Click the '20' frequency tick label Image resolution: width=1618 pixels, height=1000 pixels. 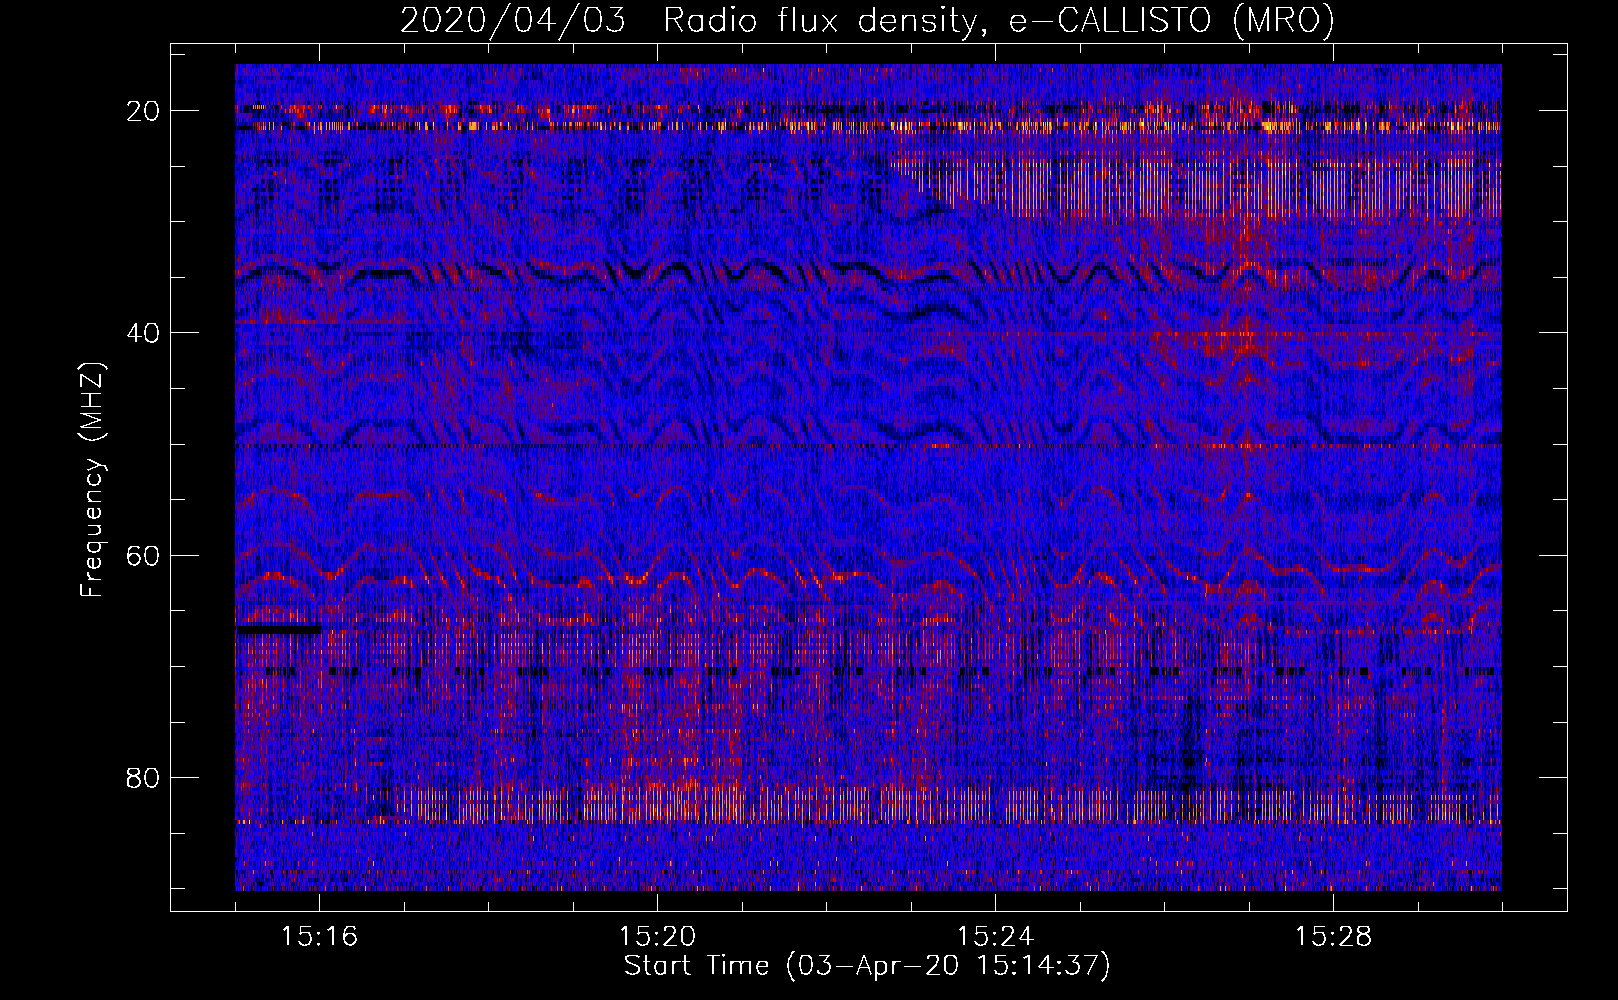point(144,111)
